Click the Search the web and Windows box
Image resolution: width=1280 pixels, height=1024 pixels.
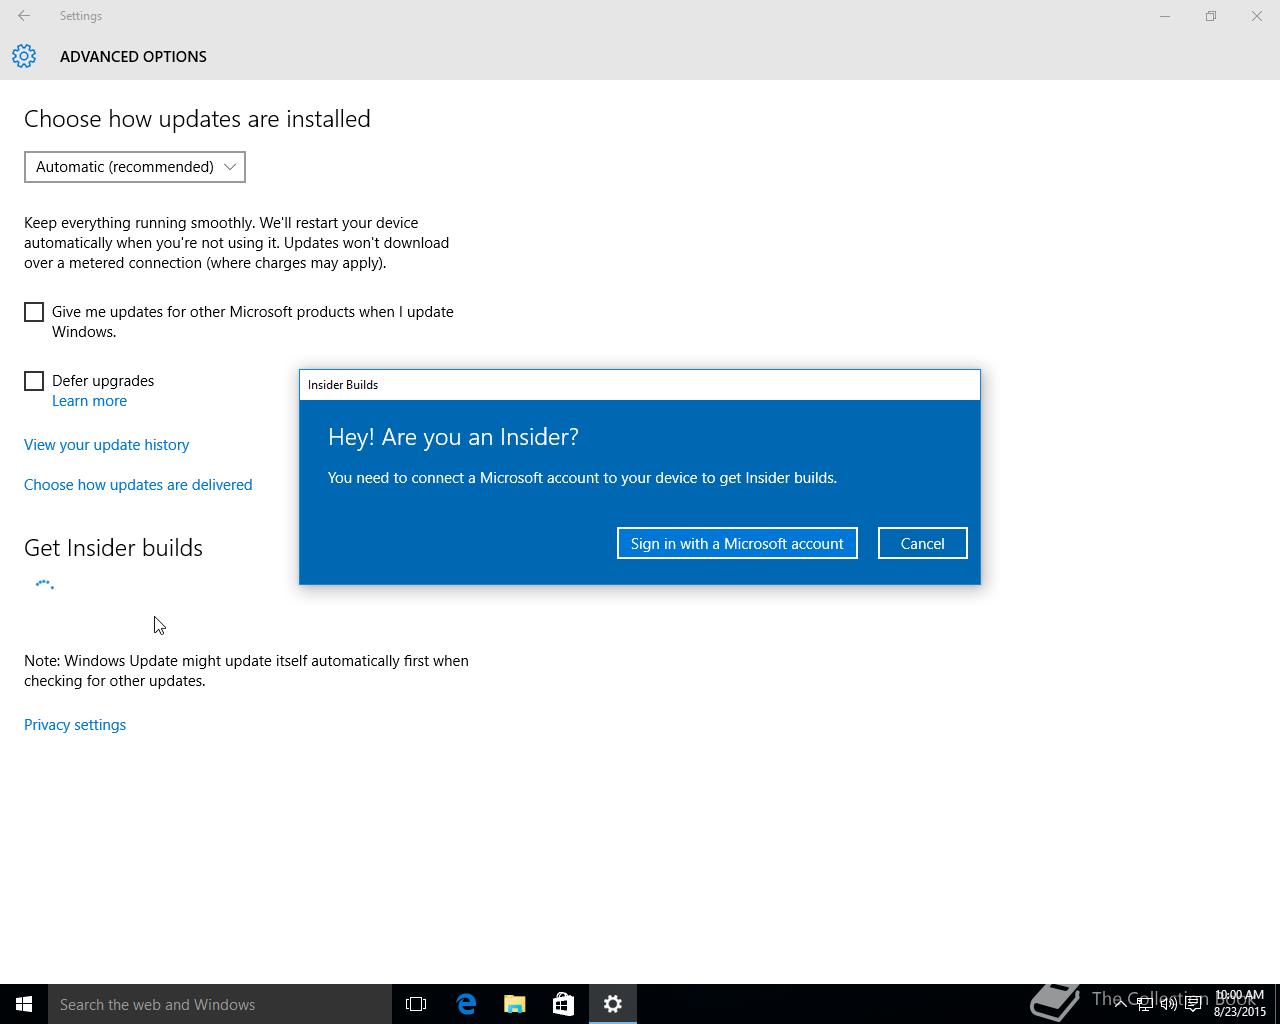click(x=220, y=1004)
